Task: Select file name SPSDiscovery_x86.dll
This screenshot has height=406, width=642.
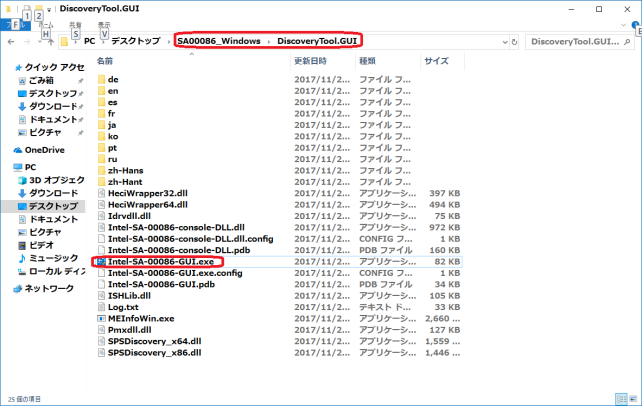Action: pos(155,352)
